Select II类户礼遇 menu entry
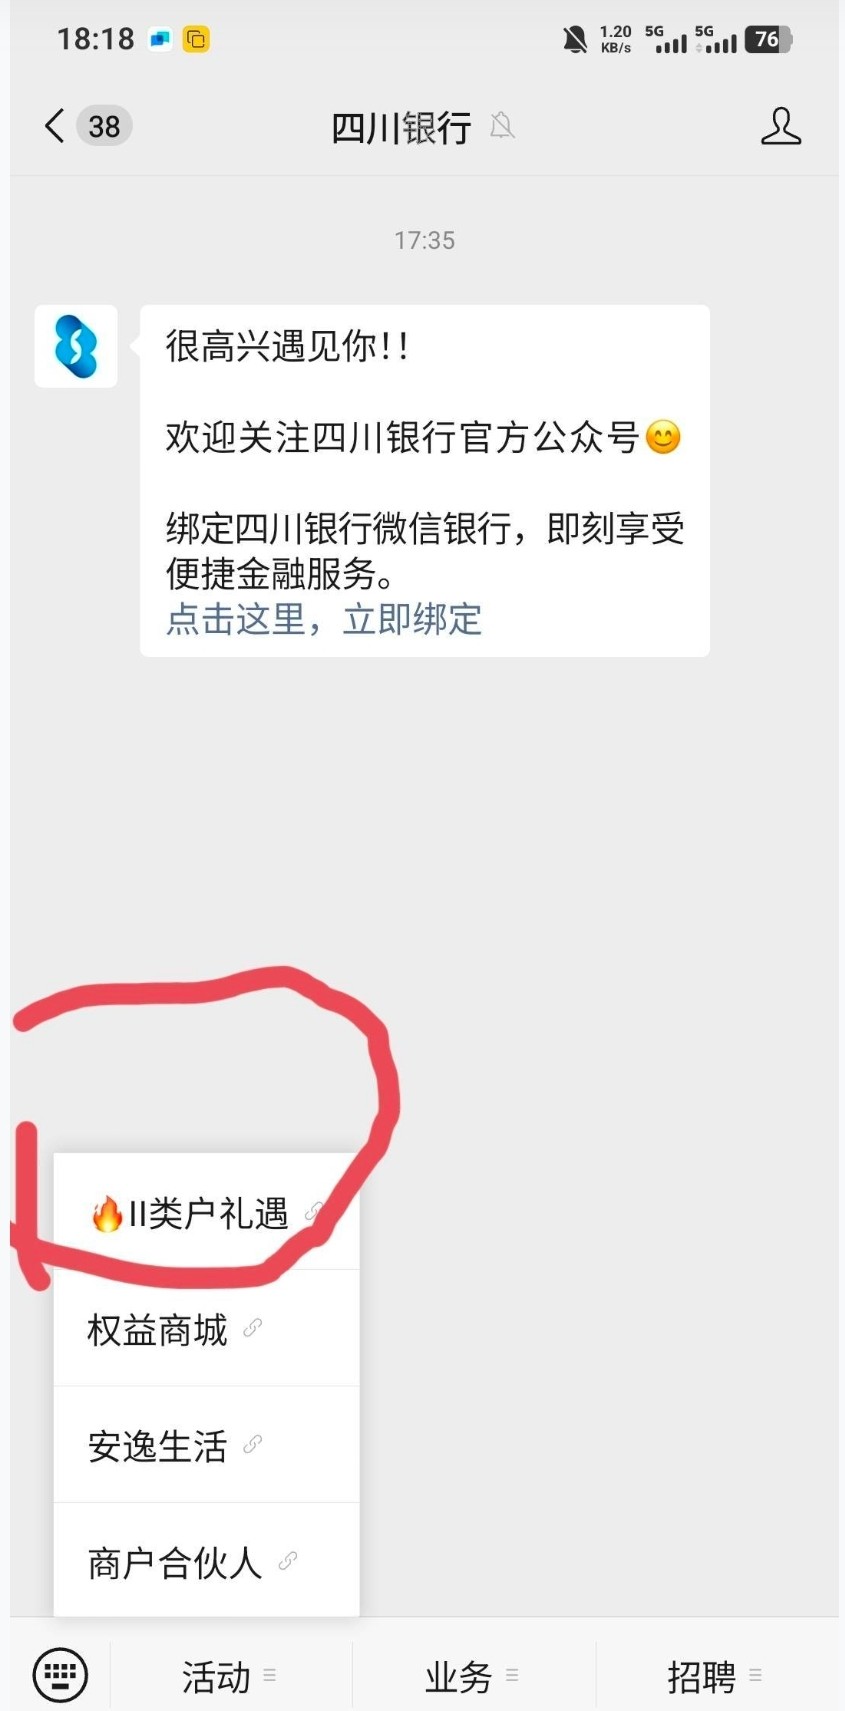This screenshot has width=845, height=1711. [x=206, y=1212]
